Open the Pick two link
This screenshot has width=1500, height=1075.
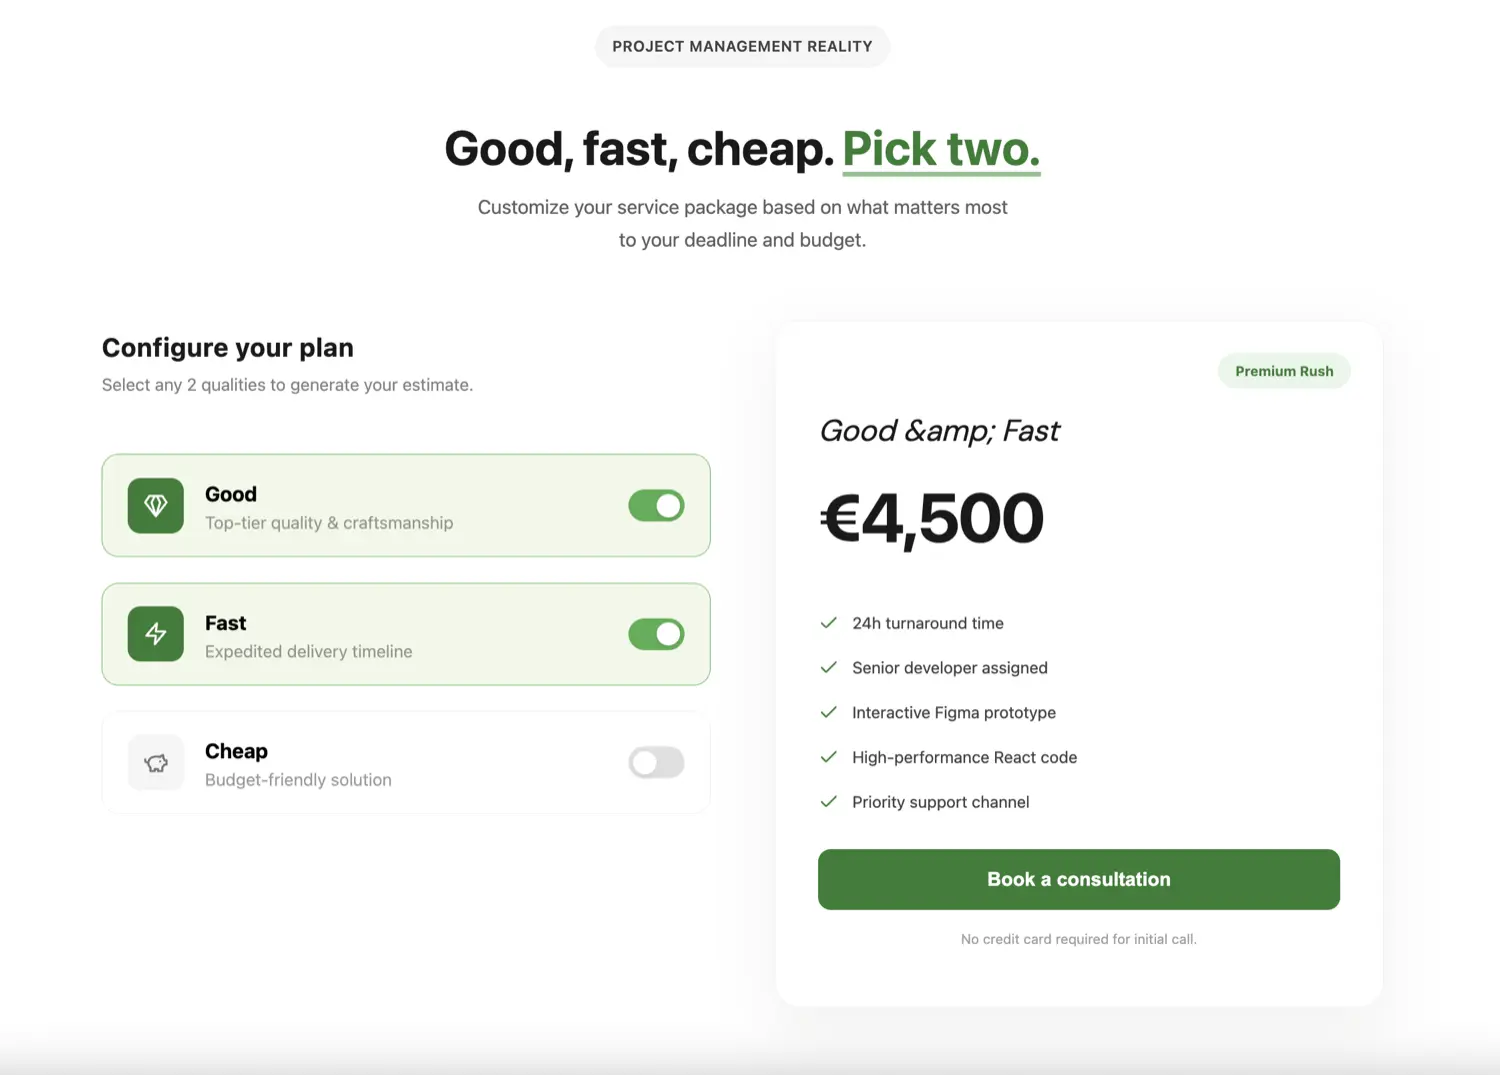(940, 148)
